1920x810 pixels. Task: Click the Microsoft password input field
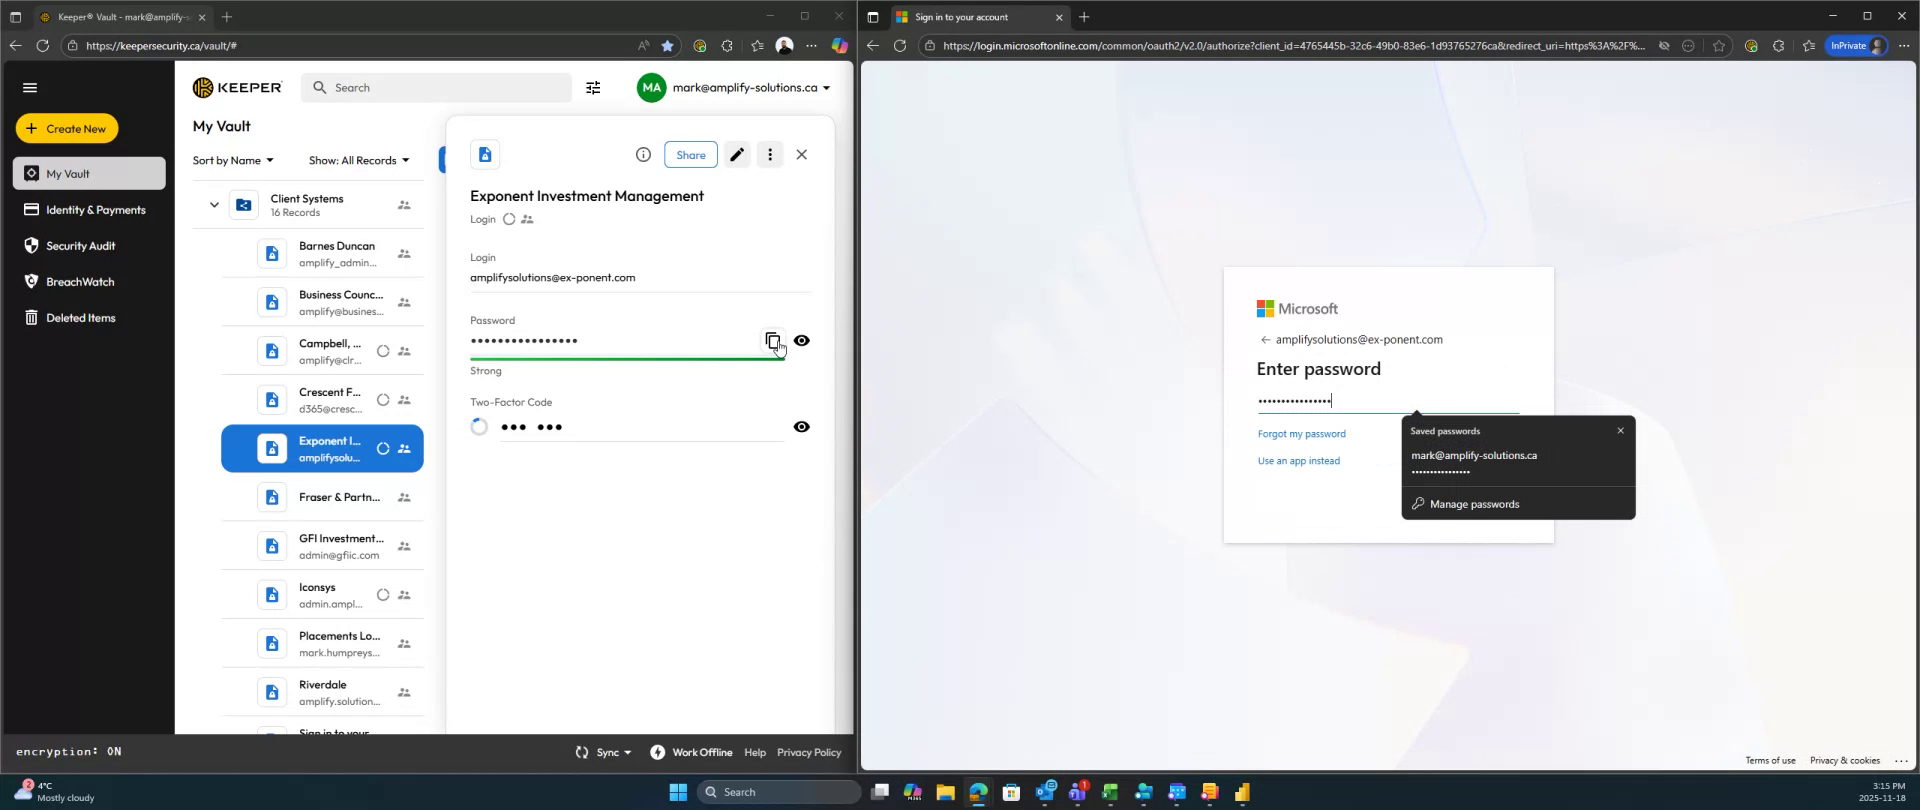pos(1388,401)
